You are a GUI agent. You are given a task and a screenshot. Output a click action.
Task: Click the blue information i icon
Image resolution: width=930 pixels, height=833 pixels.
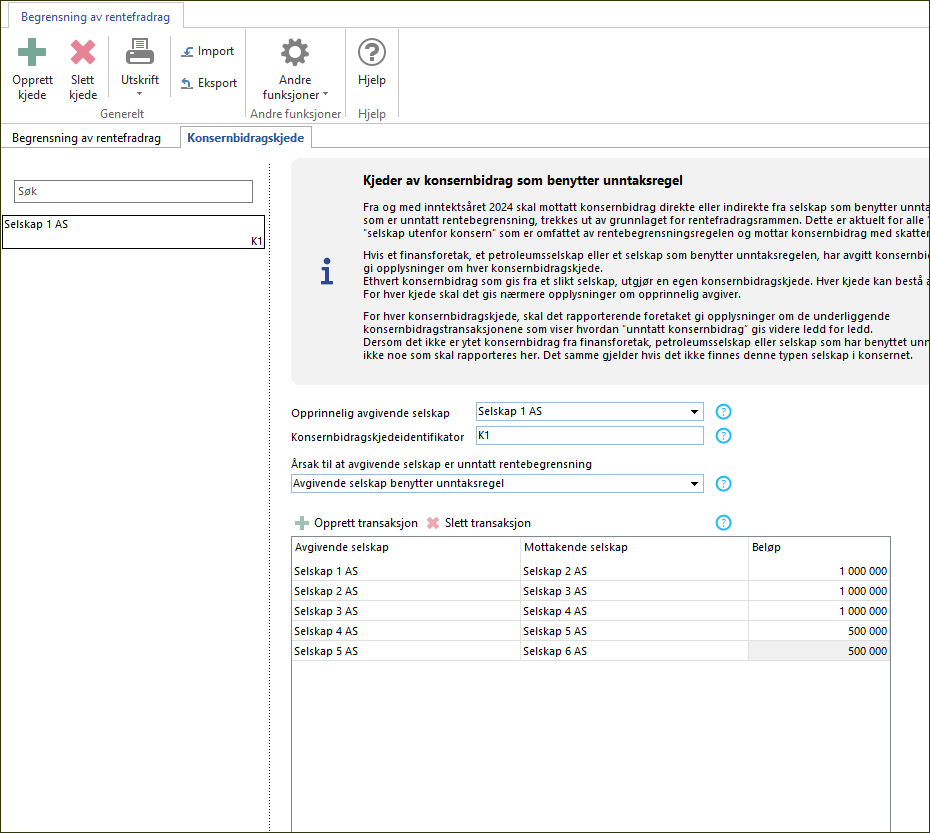327,271
